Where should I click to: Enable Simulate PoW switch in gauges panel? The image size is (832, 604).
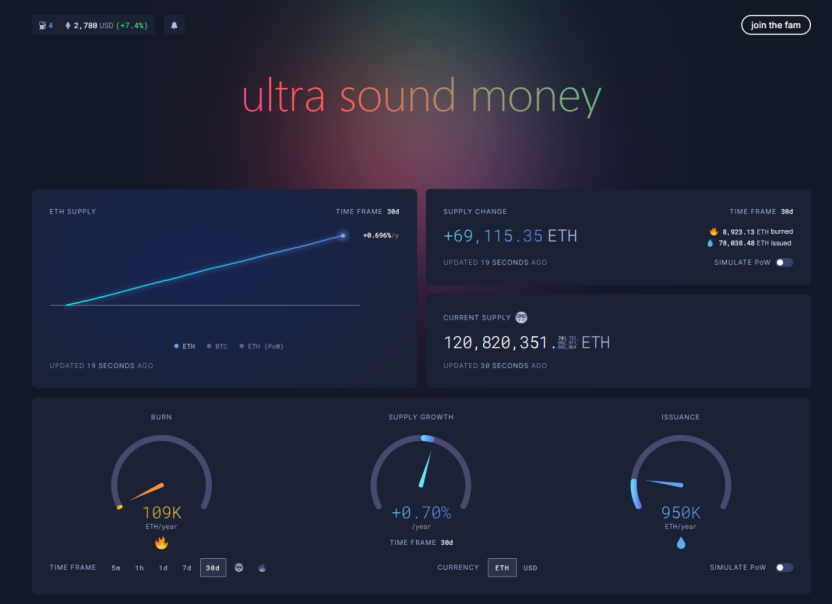click(784, 567)
